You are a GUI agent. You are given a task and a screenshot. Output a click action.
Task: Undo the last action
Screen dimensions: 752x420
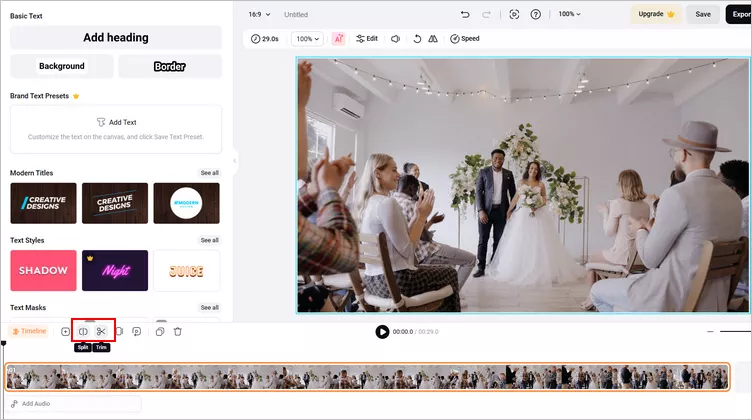point(465,14)
